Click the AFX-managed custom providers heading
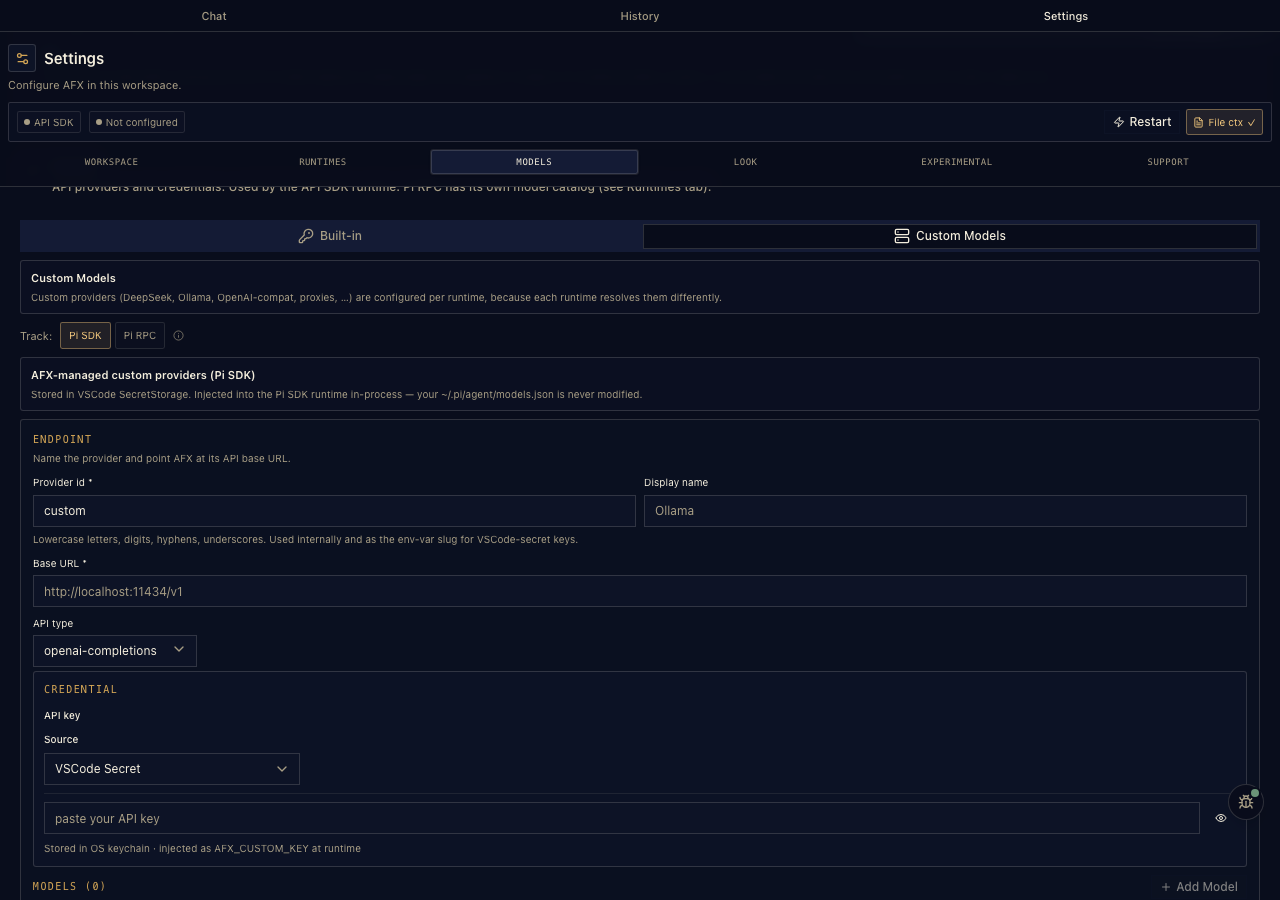The height and width of the screenshot is (900, 1280). [x=143, y=375]
